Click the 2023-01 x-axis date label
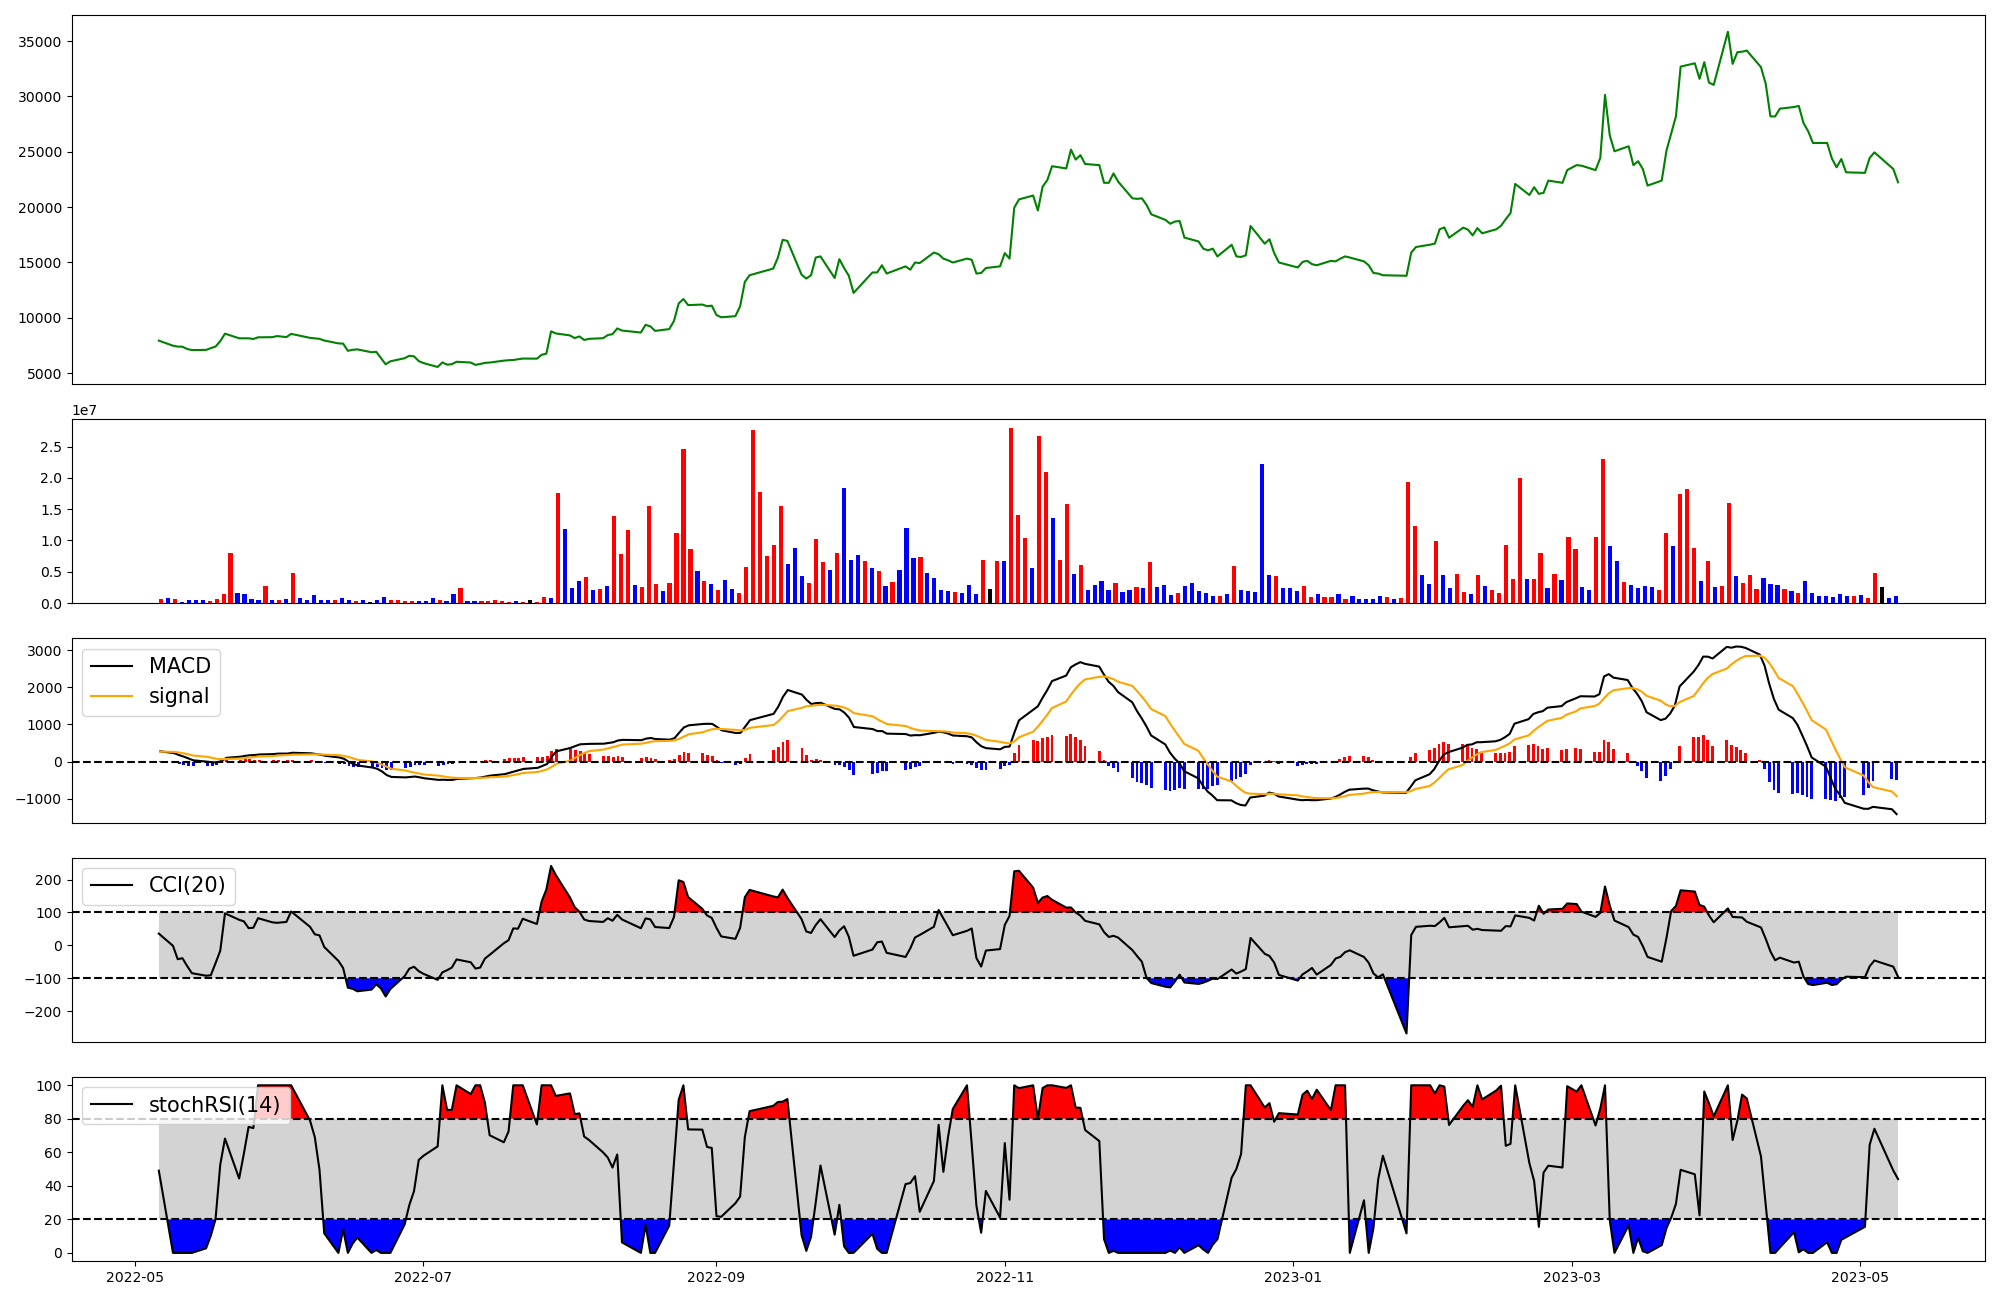The height and width of the screenshot is (1300, 2000). click(x=1294, y=1277)
